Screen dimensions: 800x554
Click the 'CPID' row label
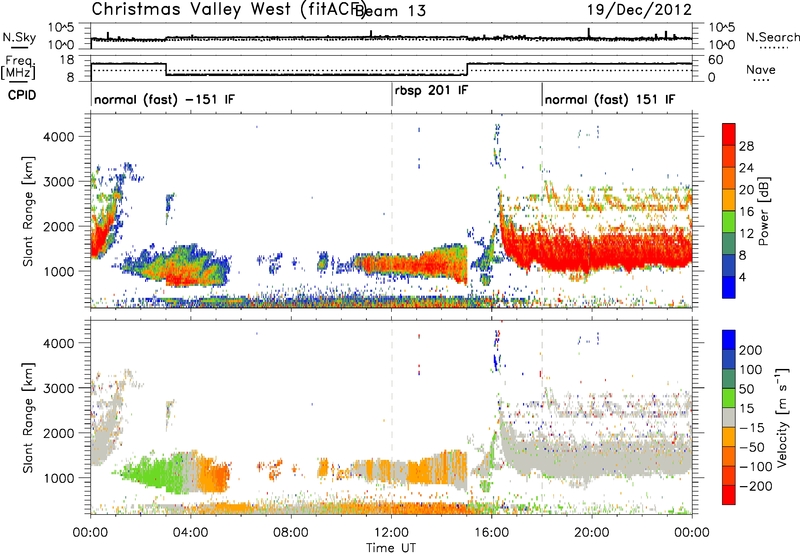22,95
